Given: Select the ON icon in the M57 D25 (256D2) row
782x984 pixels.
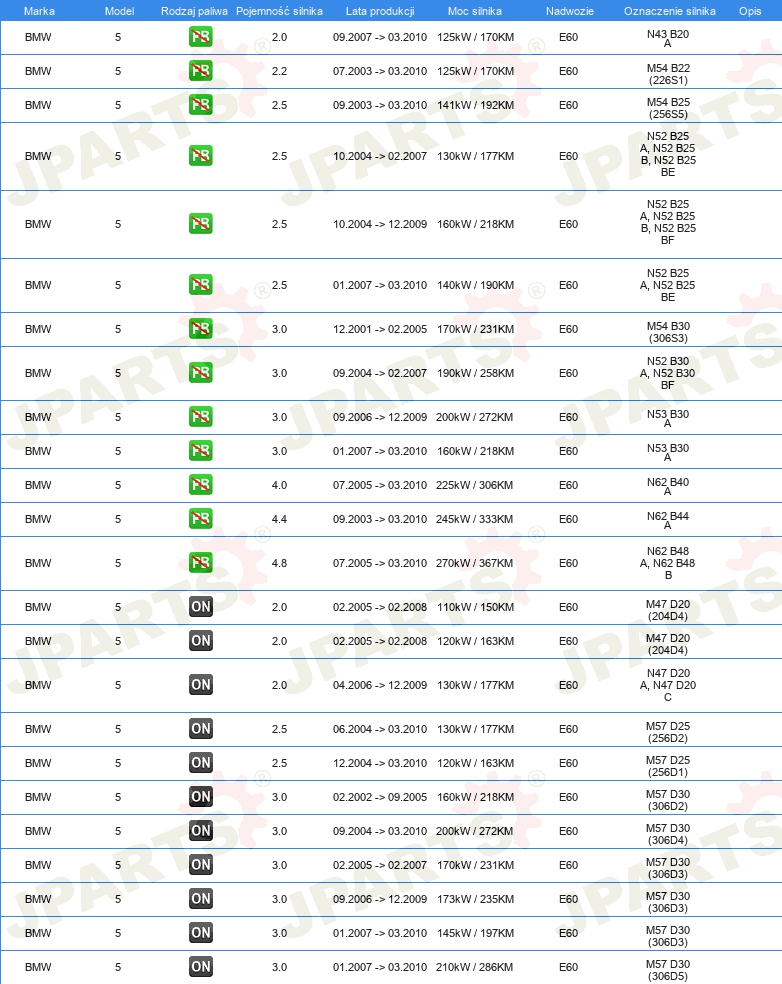Looking at the screenshot, I should (x=201, y=729).
